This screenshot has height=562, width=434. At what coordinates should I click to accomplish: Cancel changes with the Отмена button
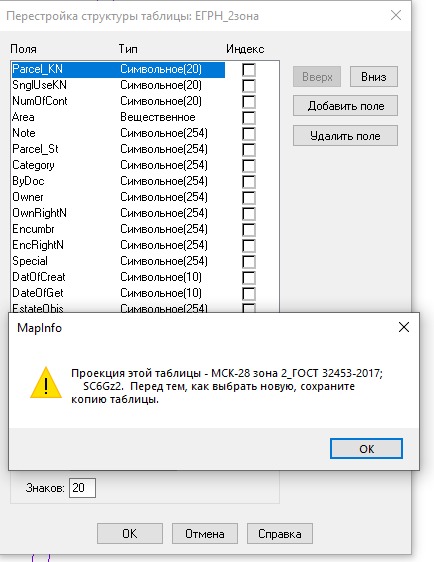click(205, 534)
